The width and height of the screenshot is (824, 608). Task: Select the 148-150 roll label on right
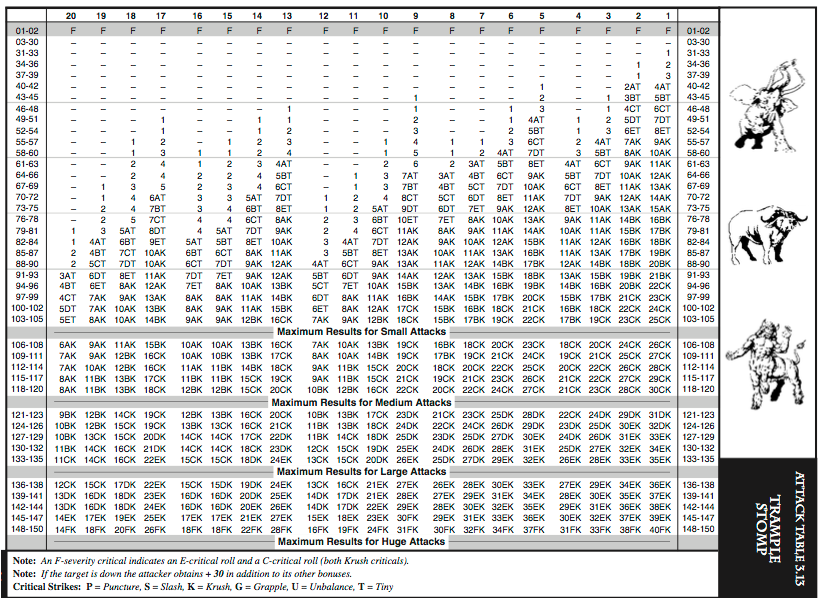point(698,529)
